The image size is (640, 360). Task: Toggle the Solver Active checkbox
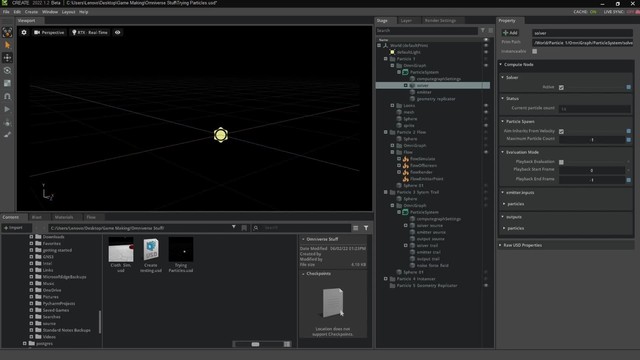click(x=561, y=87)
